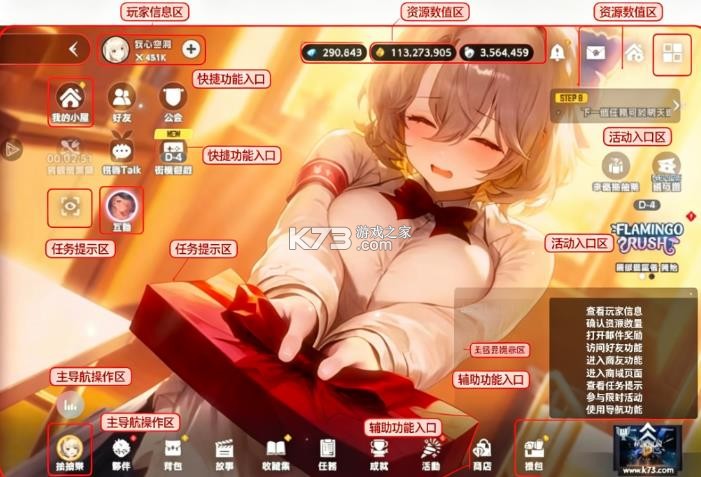Toggle the UI hide eye icon
This screenshot has width=701, height=477.
70,207
